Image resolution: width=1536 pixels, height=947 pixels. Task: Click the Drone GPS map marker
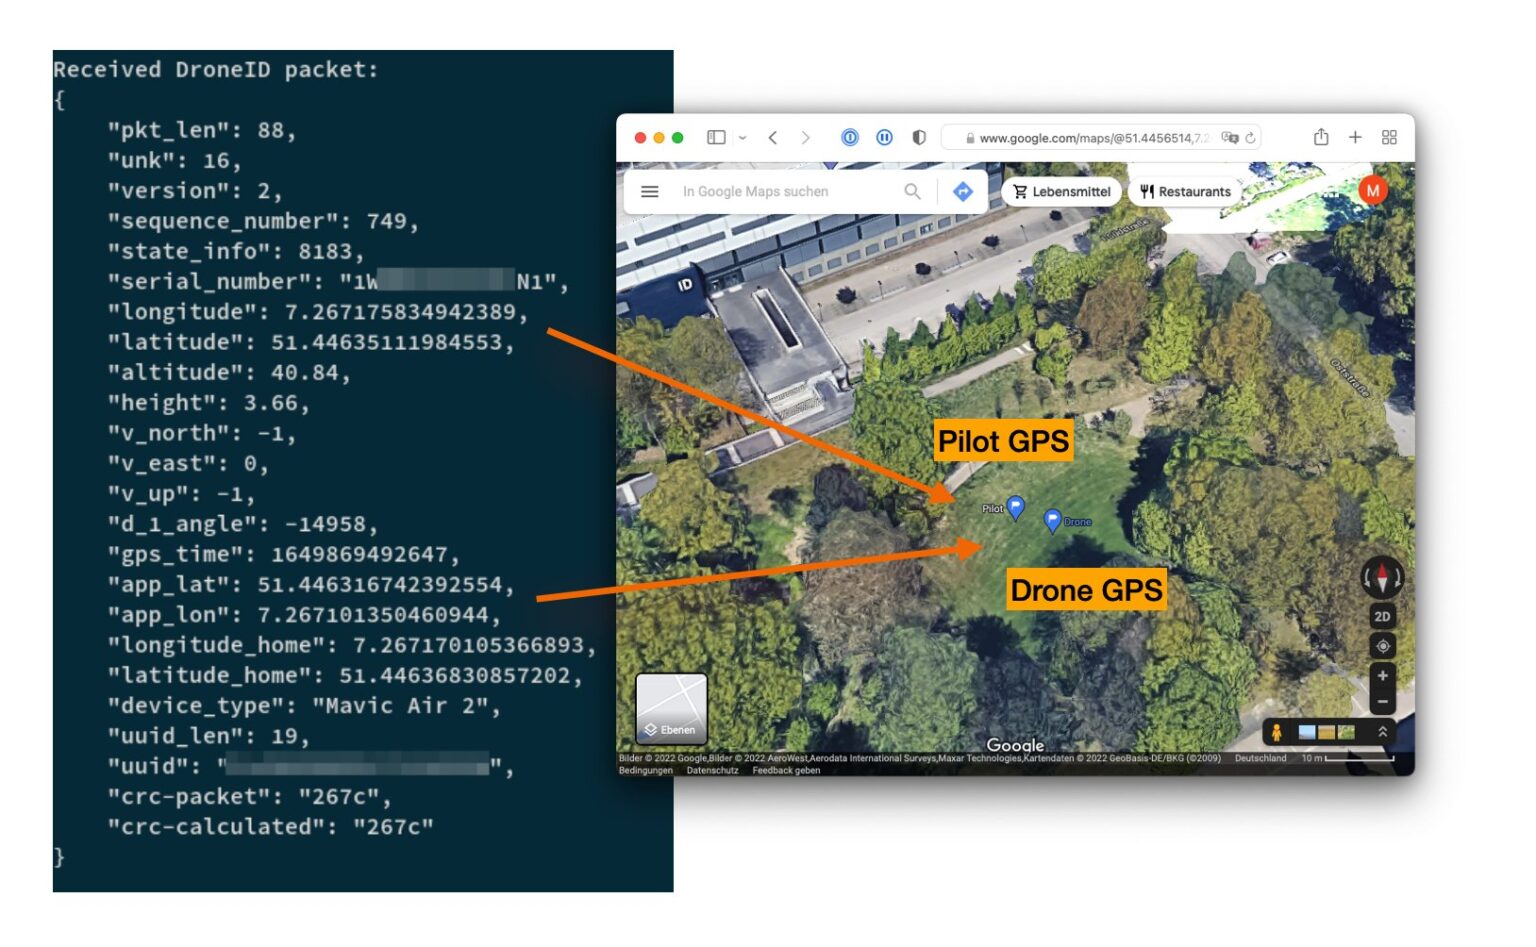1054,521
